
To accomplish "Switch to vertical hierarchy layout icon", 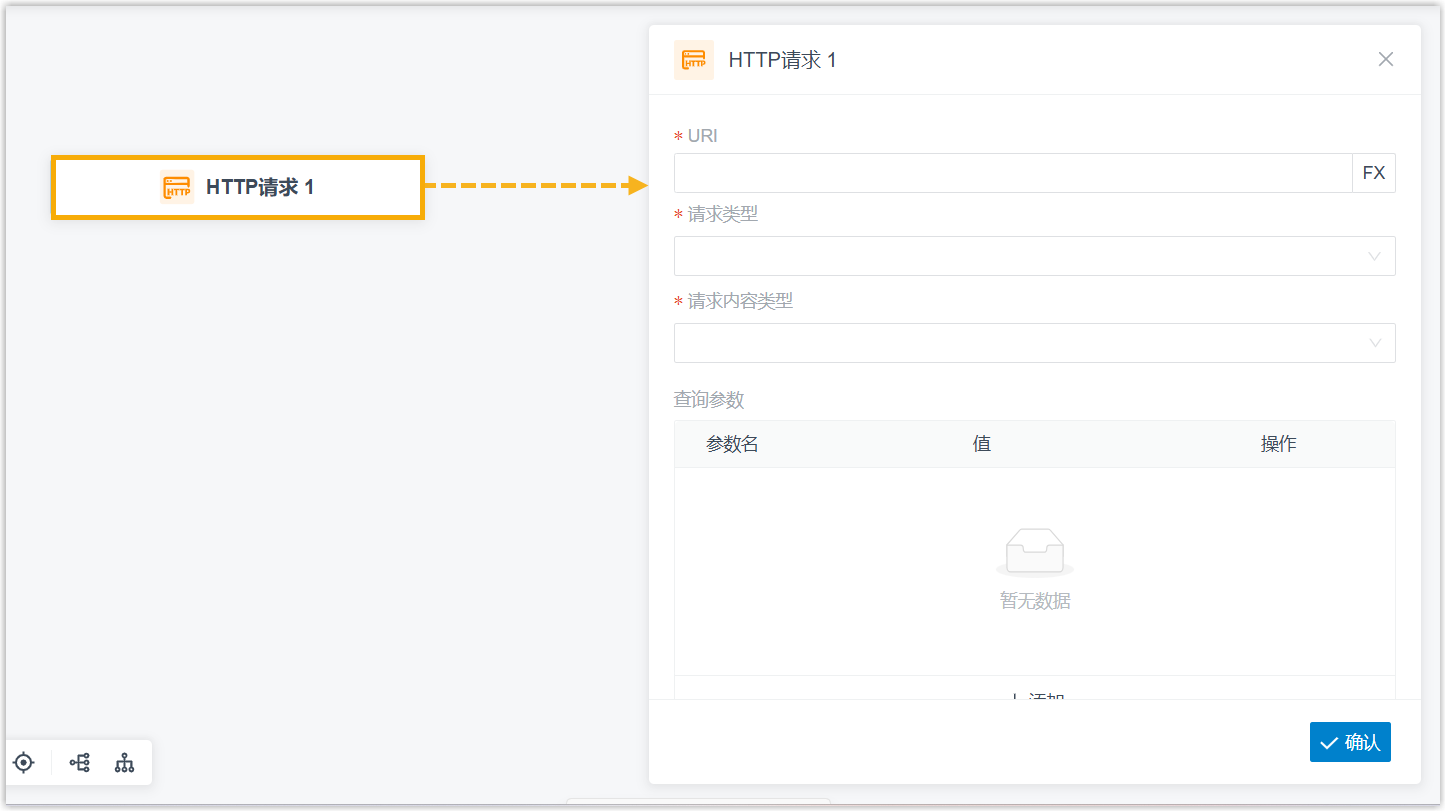I will click(124, 763).
